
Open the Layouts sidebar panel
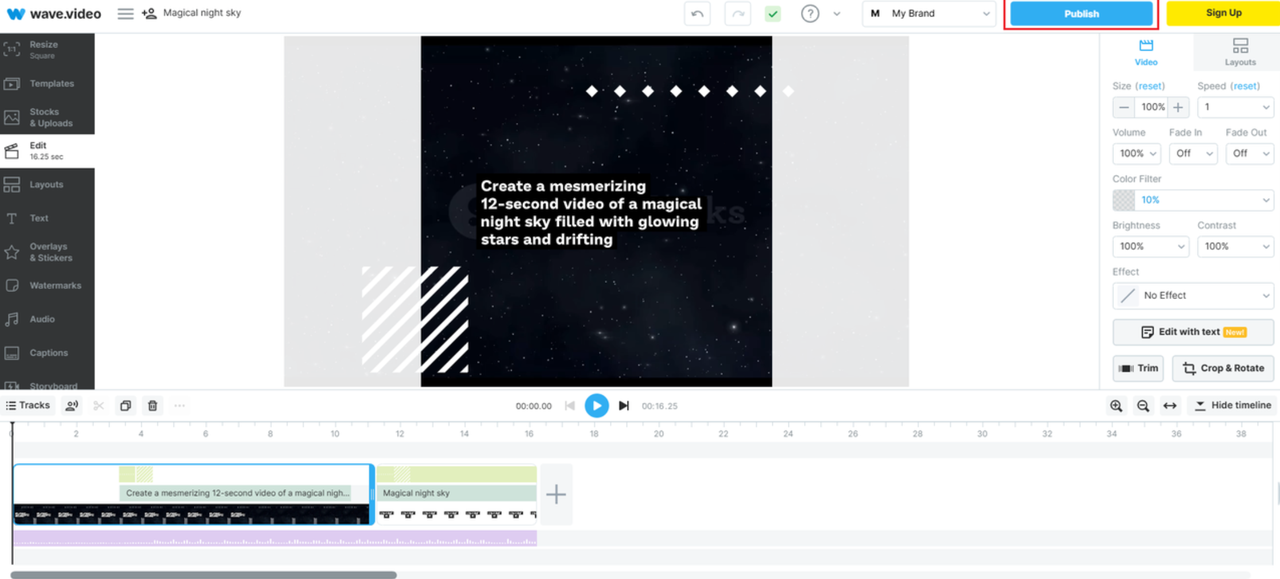(47, 185)
